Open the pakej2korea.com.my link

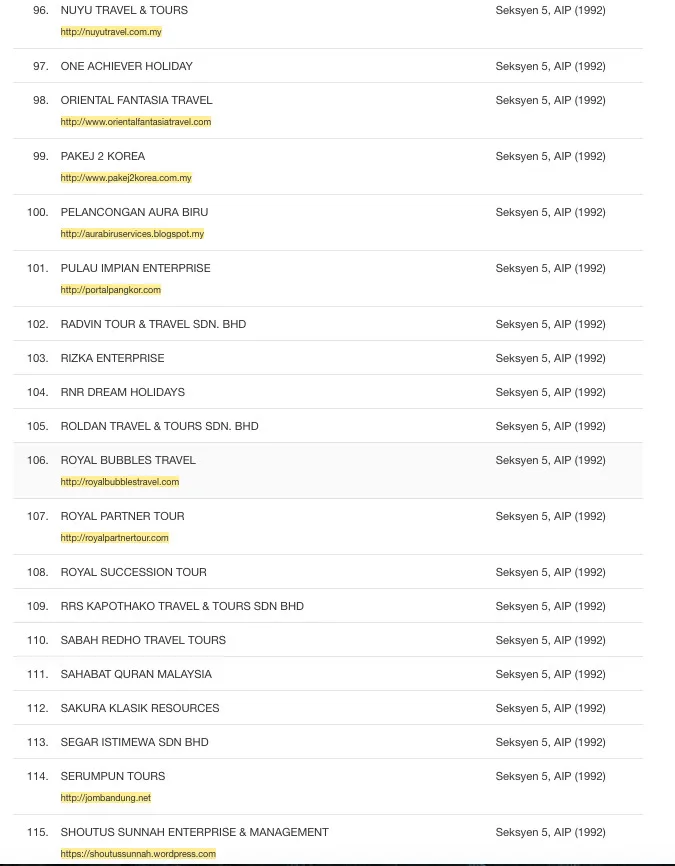(126, 178)
